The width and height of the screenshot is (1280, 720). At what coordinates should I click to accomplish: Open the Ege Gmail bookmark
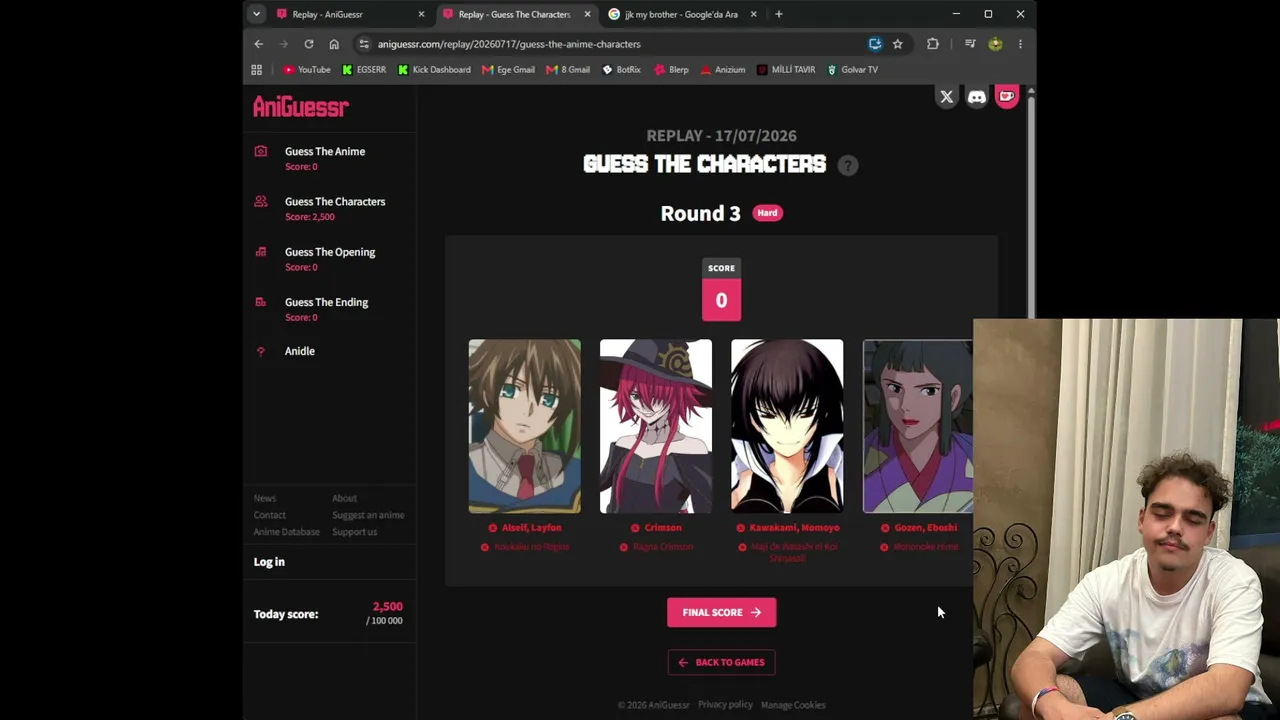coord(508,70)
